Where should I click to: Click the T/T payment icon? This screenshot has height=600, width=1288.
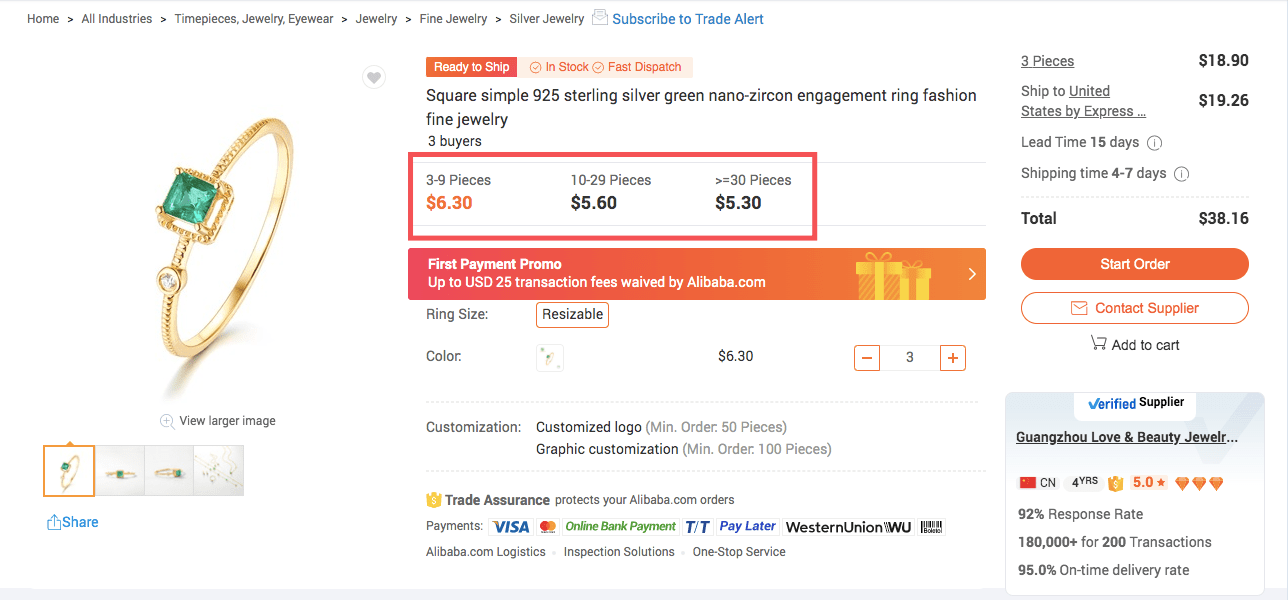697,526
